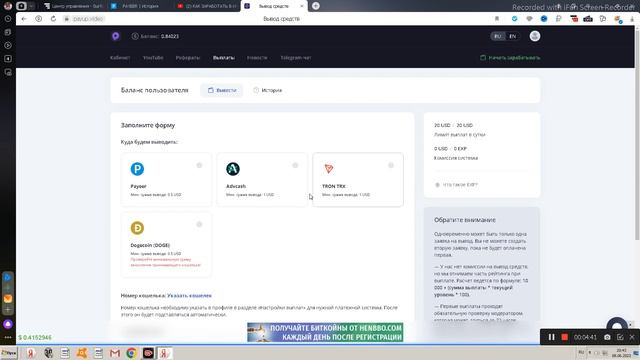Screen dimensions: 640x360
Task: Open Chrome from the taskbar
Action: (x=131, y=353)
